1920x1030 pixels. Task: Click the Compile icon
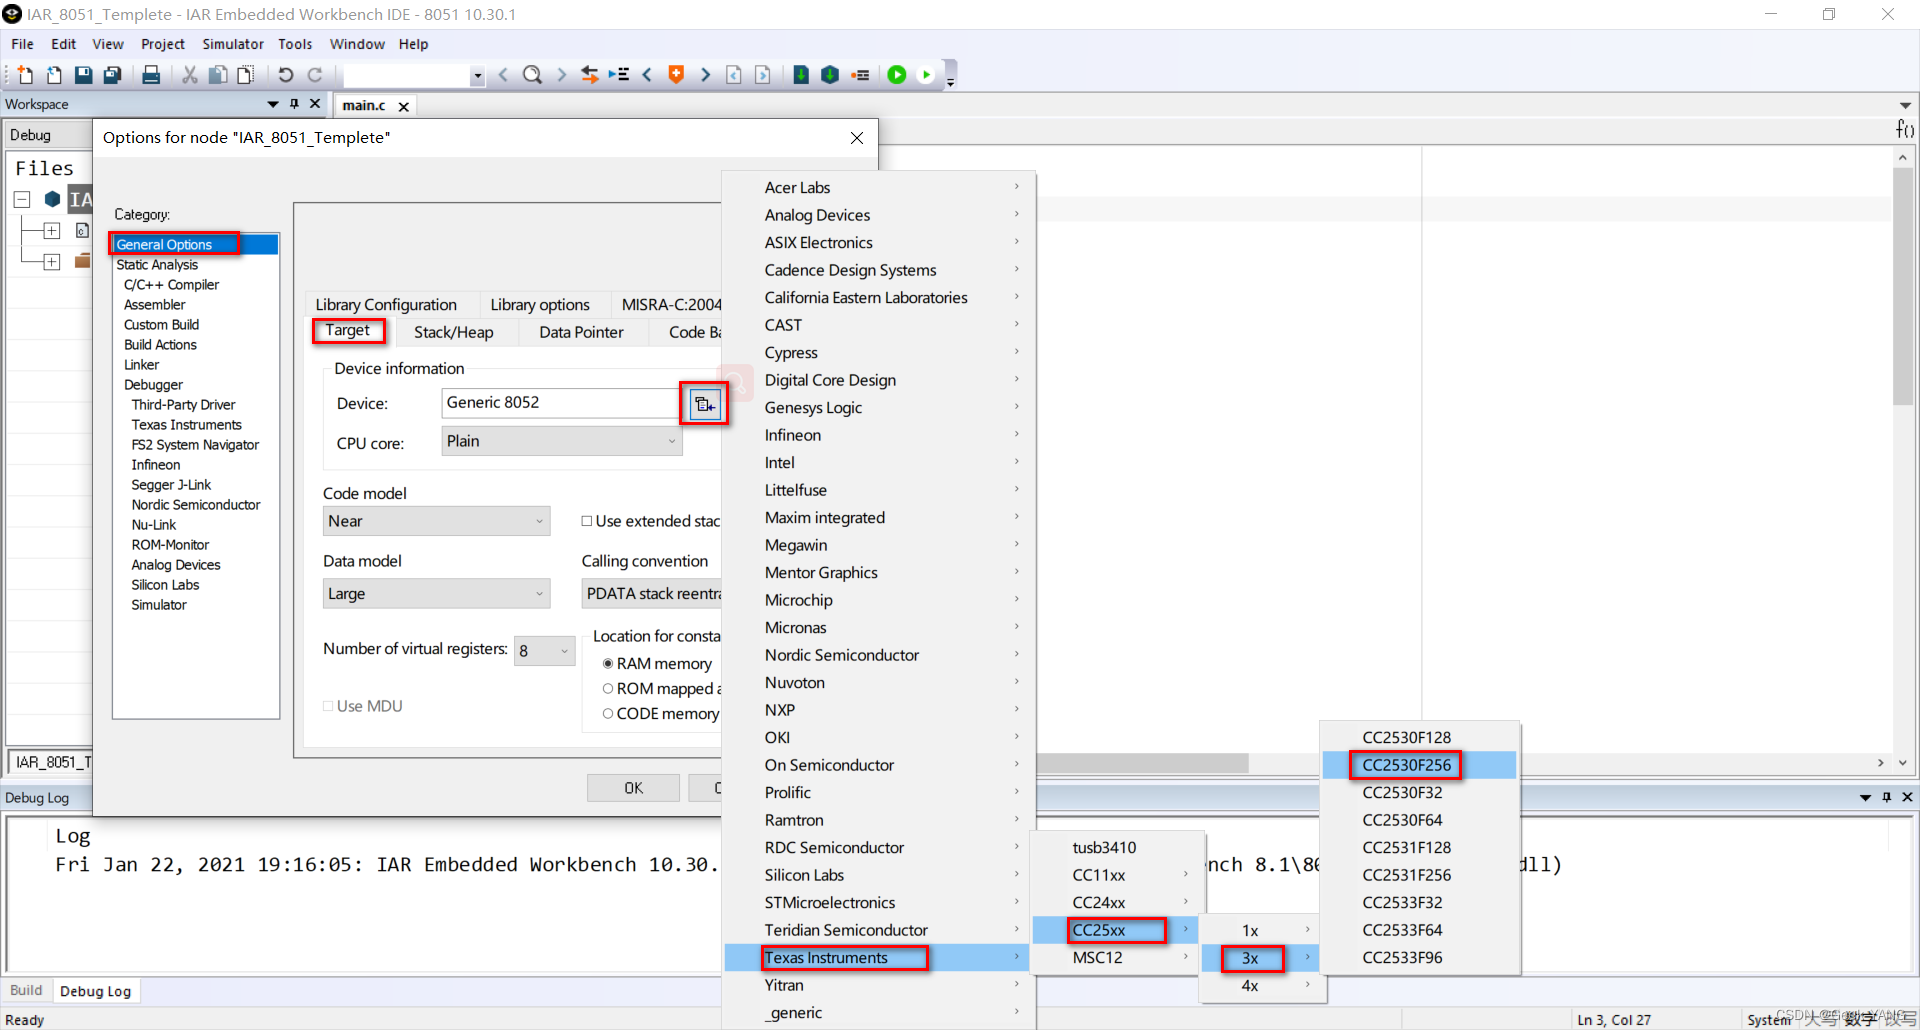(x=801, y=75)
